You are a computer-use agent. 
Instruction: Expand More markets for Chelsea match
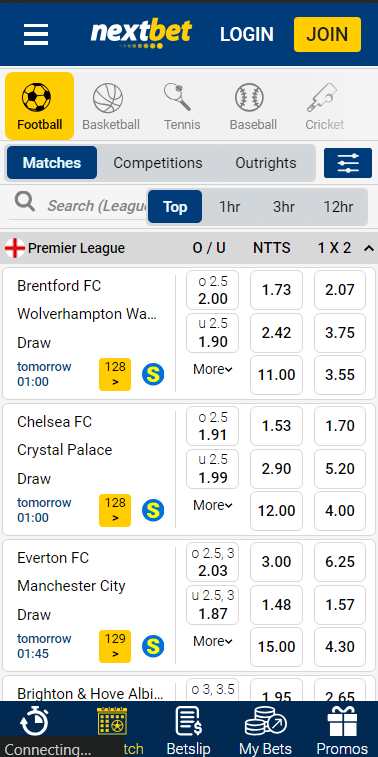pyautogui.click(x=212, y=505)
